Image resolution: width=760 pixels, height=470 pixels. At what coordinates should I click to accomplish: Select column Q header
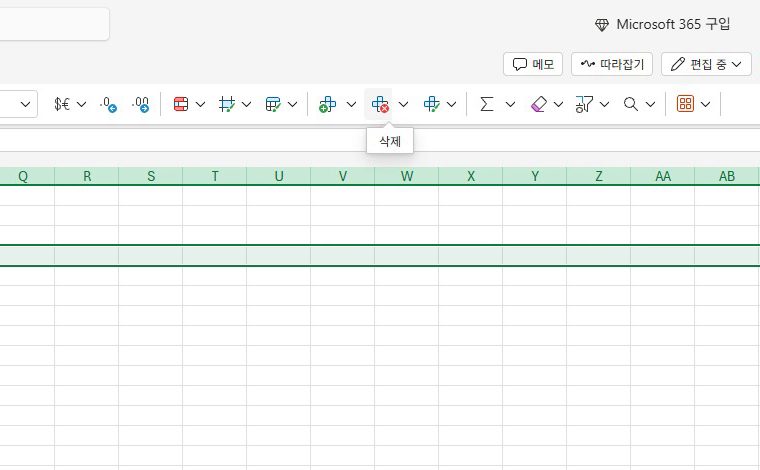(23, 176)
